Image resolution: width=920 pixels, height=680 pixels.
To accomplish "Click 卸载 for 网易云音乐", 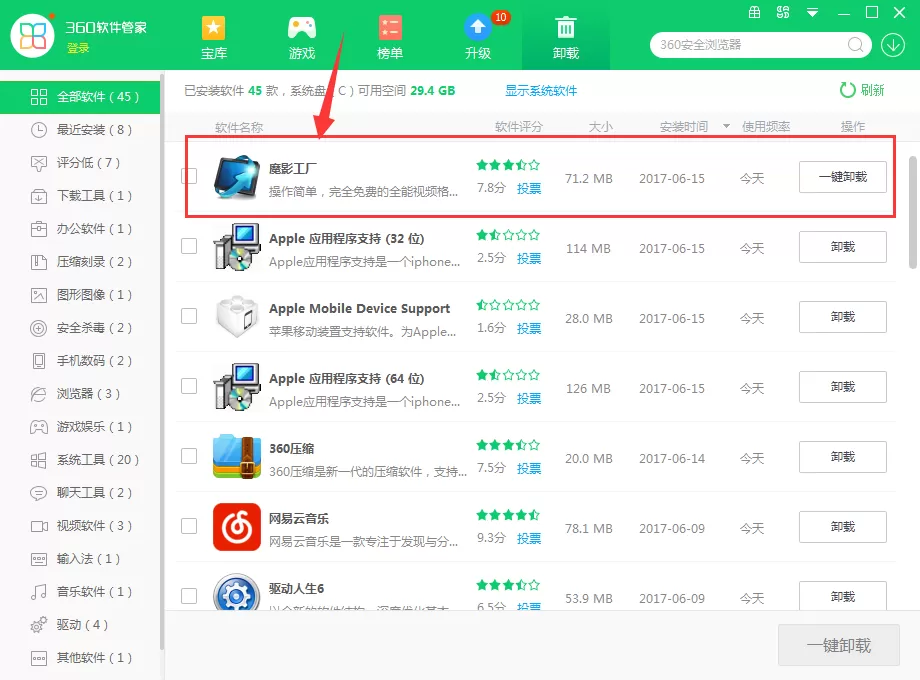I will click(x=843, y=527).
